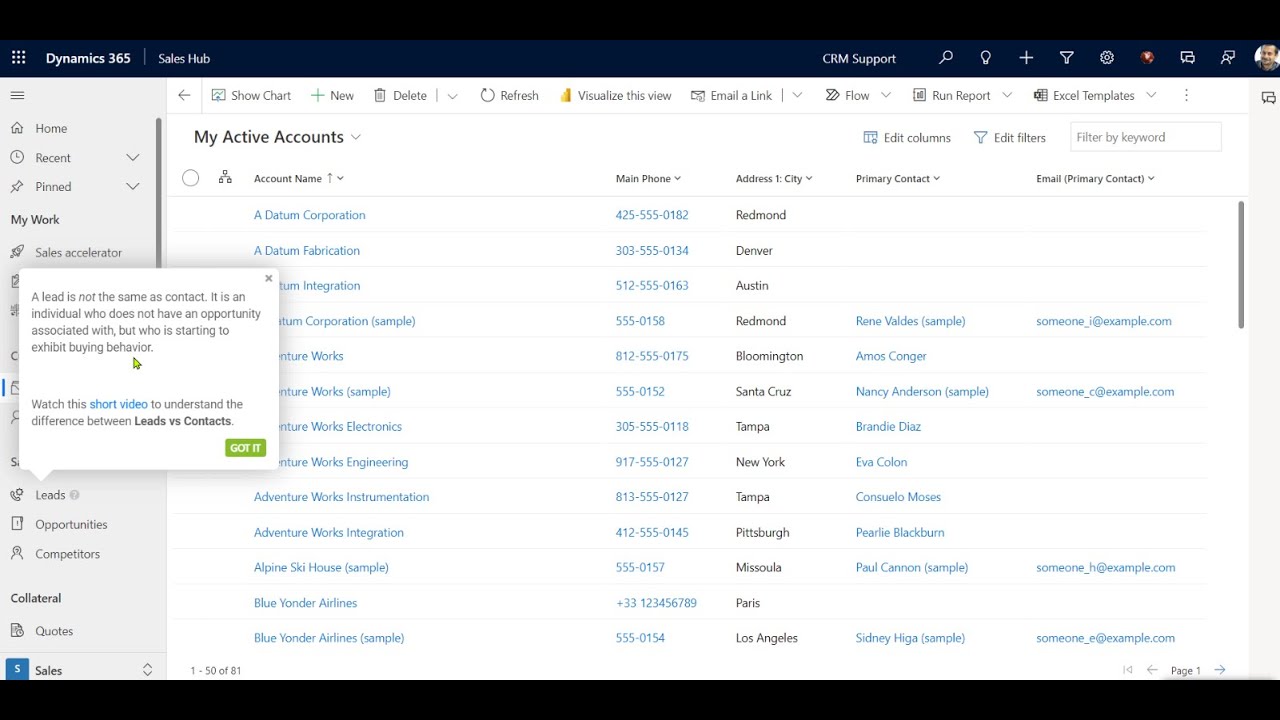Click email someone_h@example.com

[x=1105, y=567]
